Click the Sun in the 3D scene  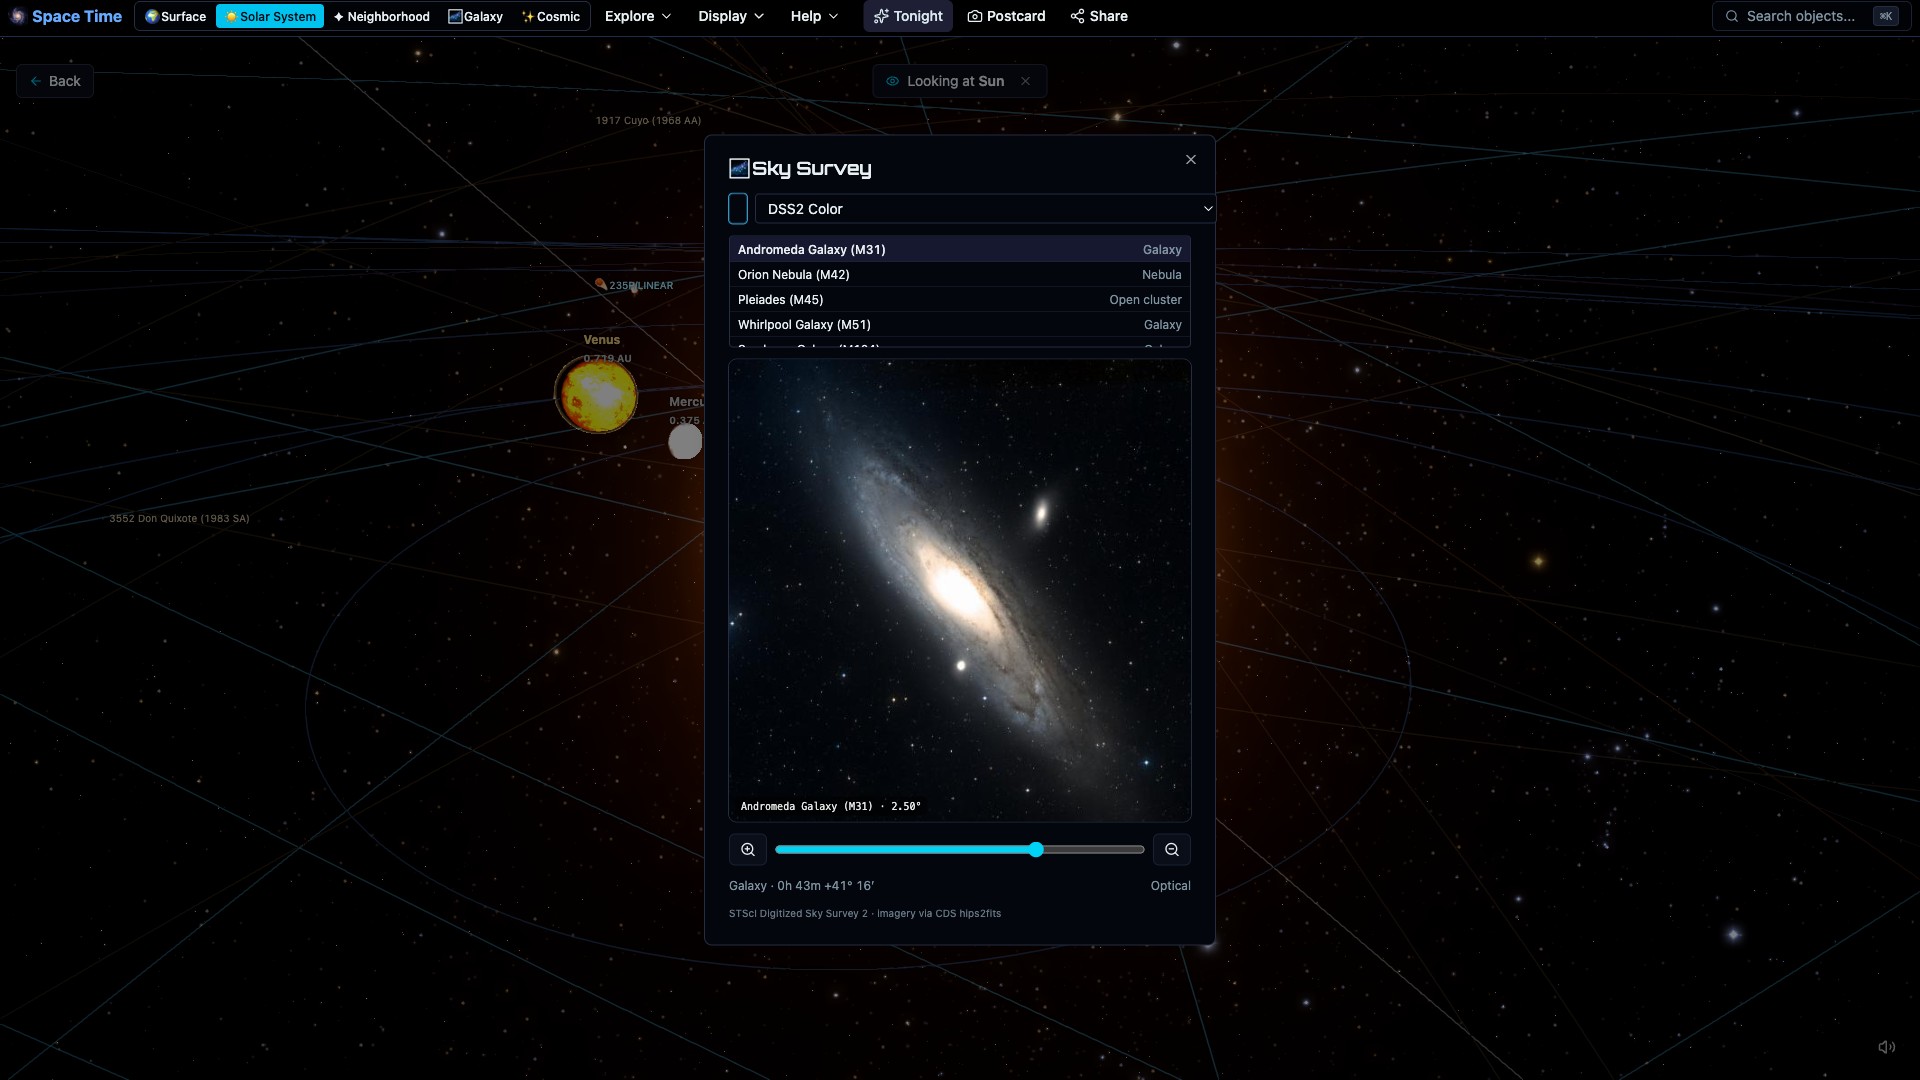pyautogui.click(x=597, y=396)
